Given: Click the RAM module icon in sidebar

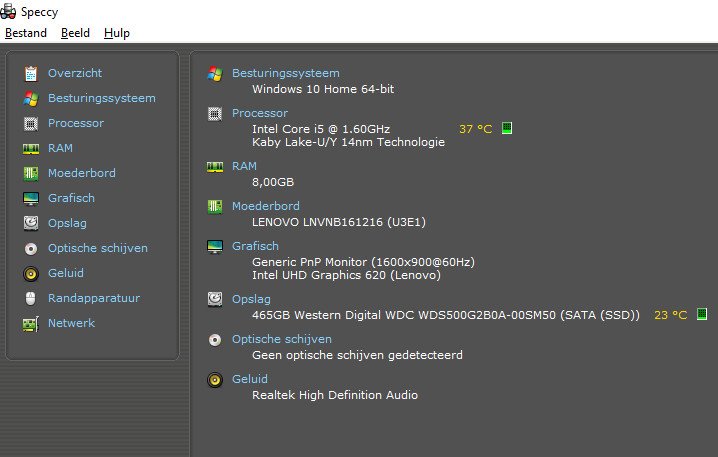Looking at the screenshot, I should pos(31,148).
